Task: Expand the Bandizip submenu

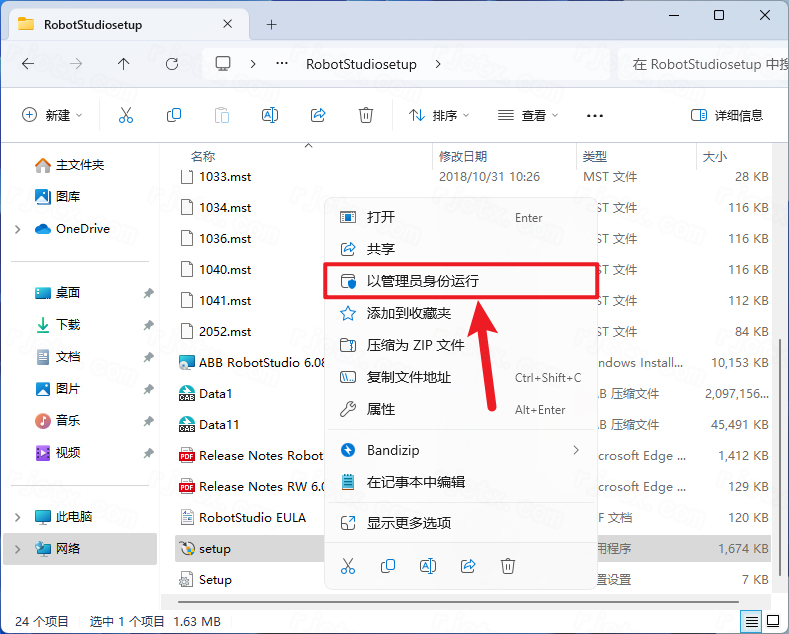Action: (x=576, y=450)
